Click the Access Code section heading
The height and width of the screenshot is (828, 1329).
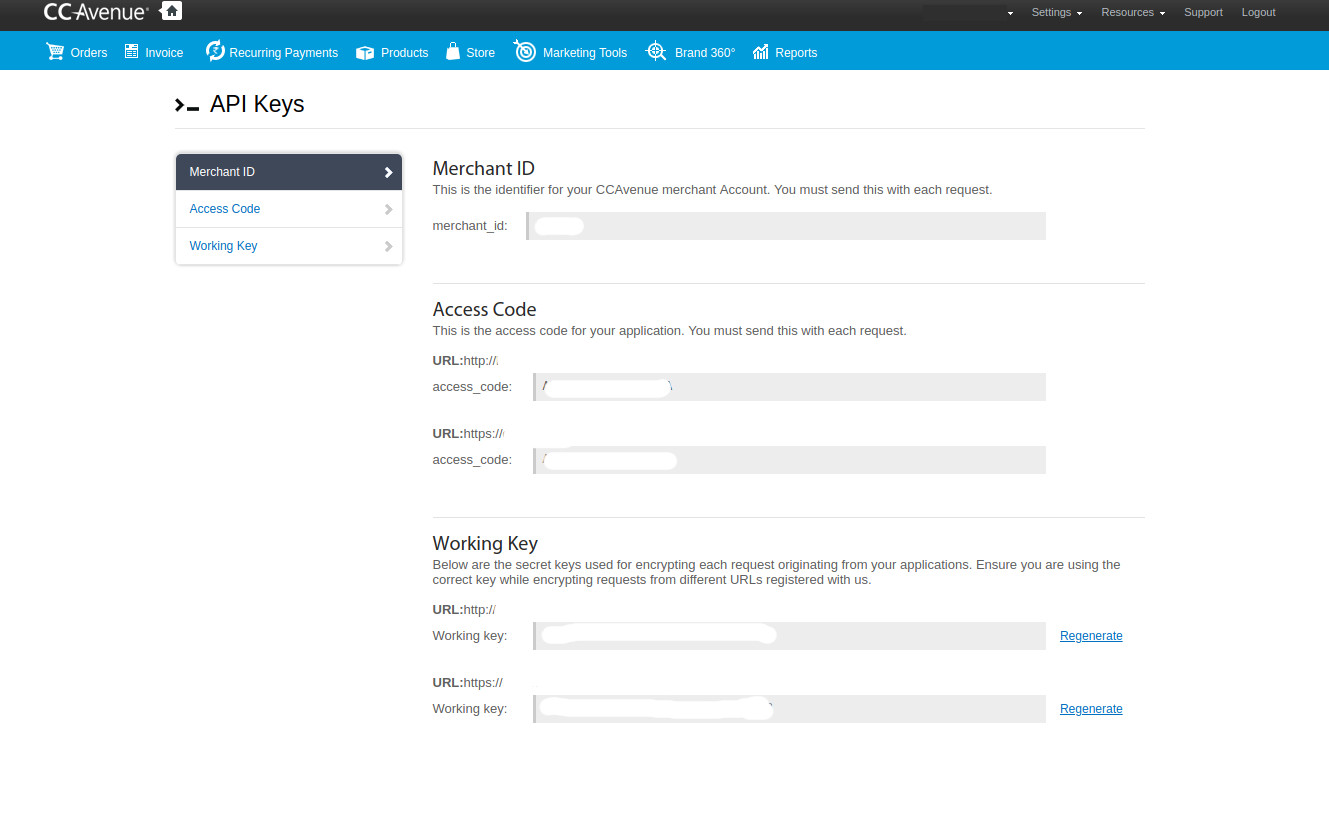click(484, 310)
